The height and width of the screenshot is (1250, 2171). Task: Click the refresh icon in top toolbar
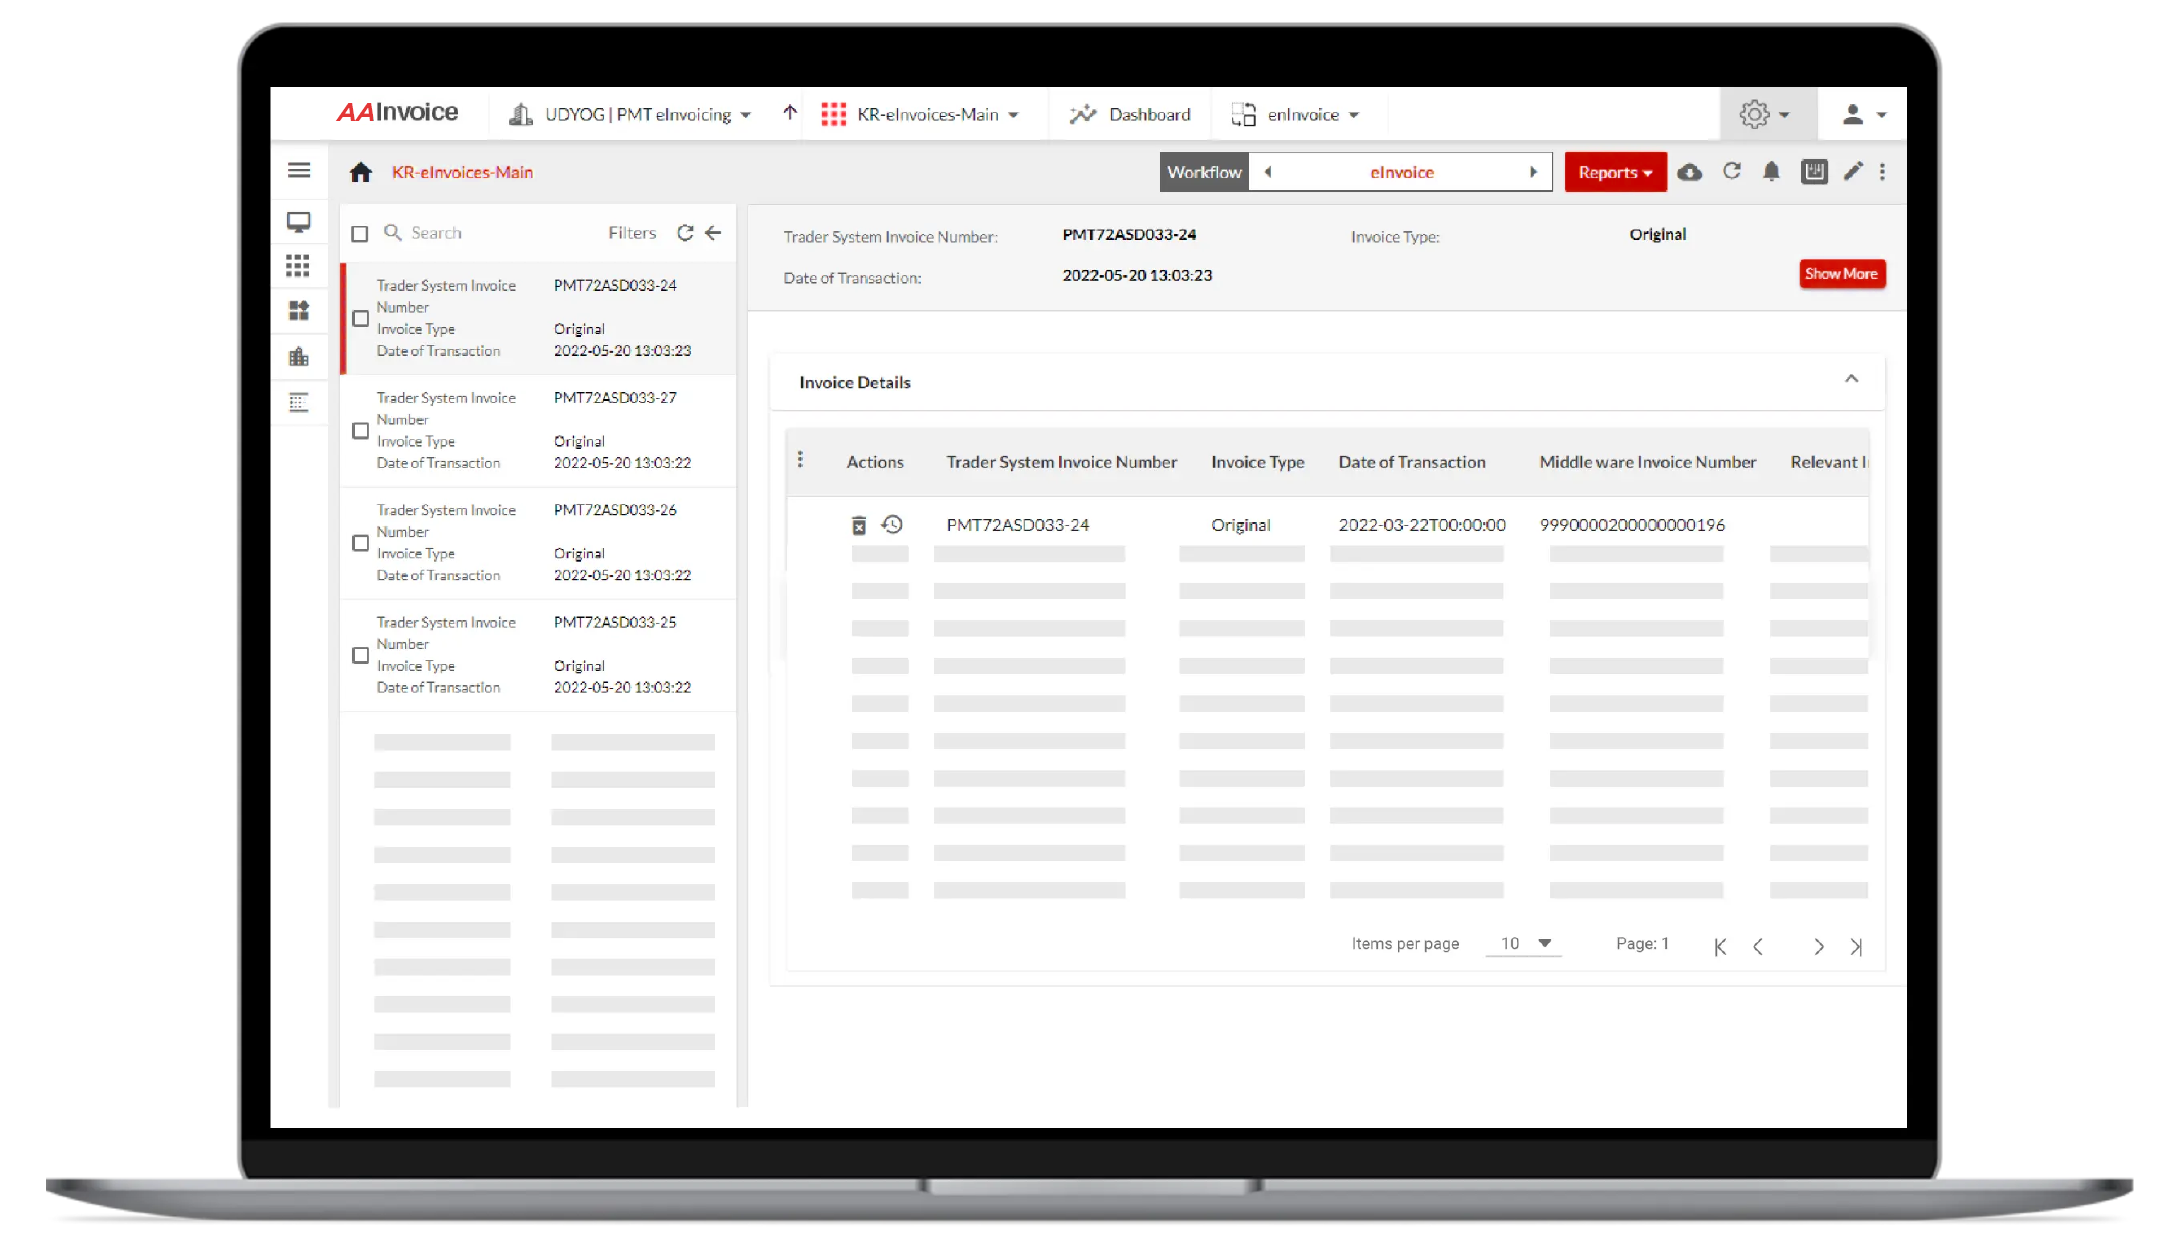click(x=1732, y=172)
